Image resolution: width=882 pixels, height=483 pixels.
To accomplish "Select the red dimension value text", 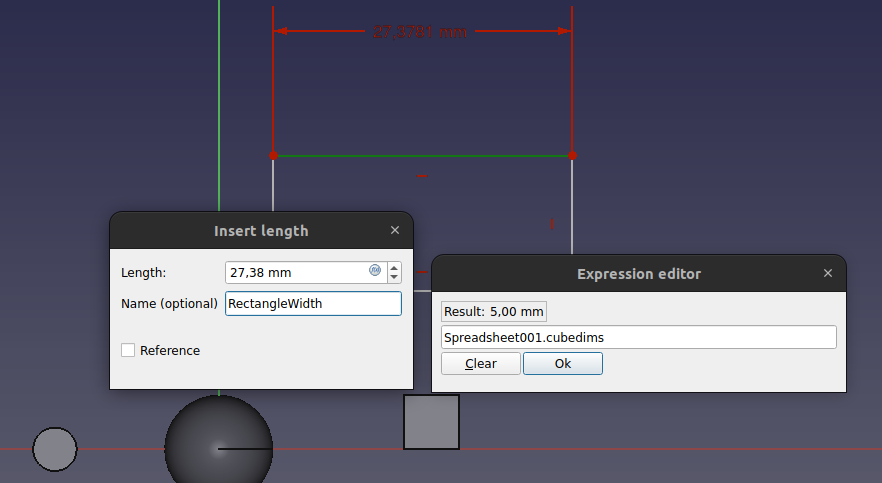I will [x=419, y=32].
